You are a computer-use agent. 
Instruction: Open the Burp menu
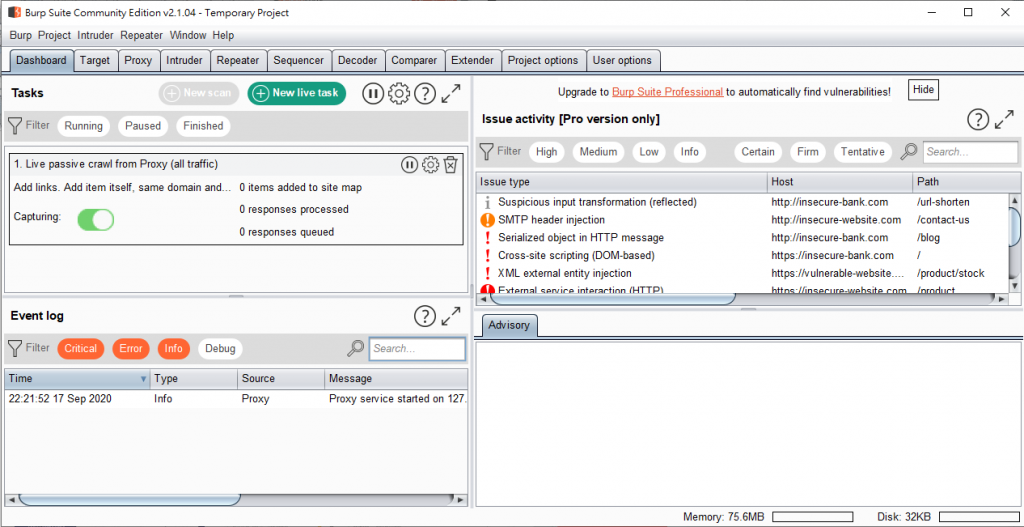tap(21, 35)
